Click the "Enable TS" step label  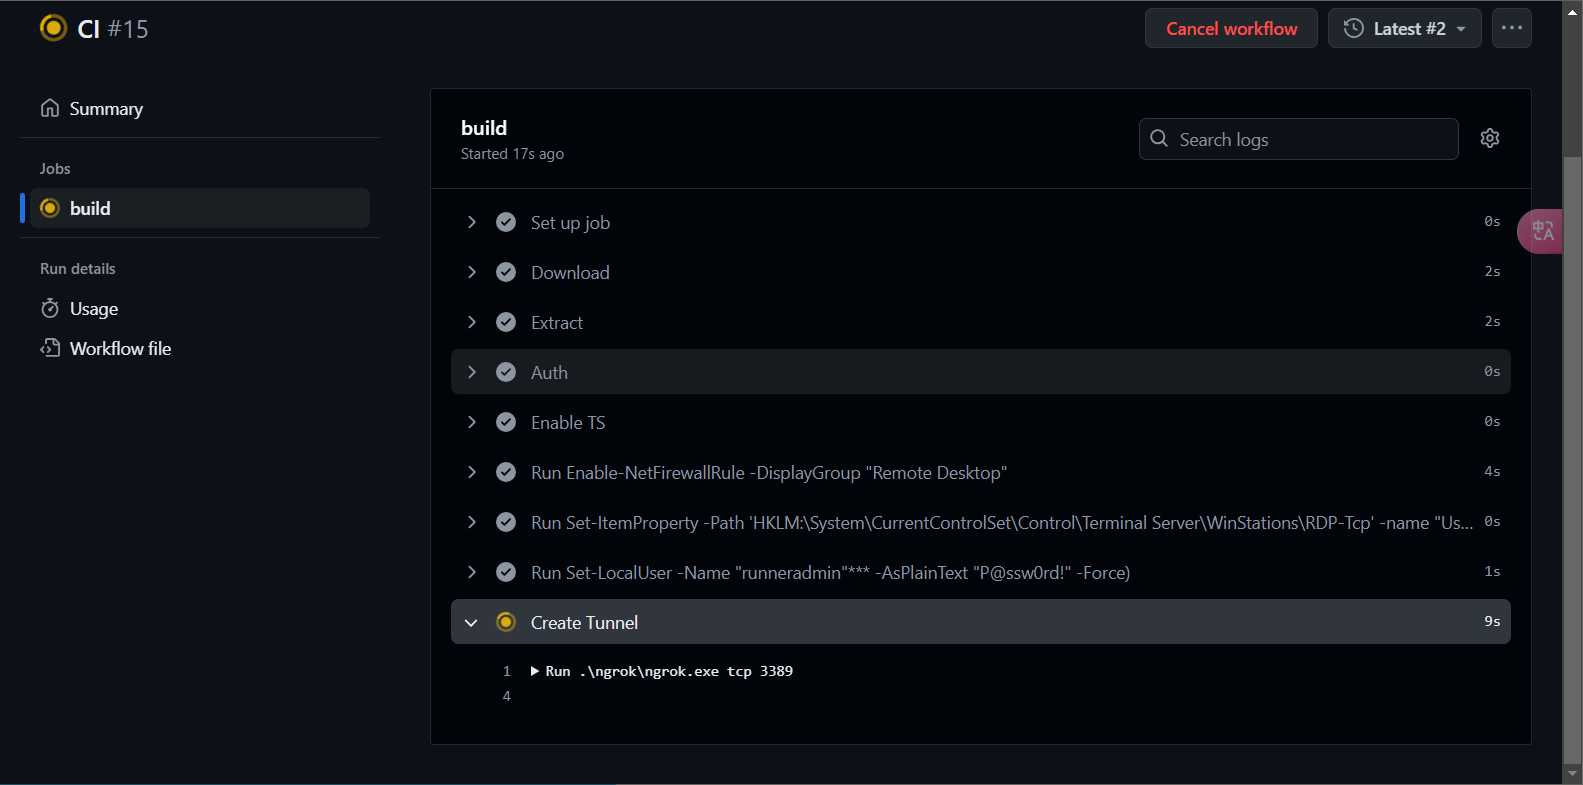click(x=568, y=422)
